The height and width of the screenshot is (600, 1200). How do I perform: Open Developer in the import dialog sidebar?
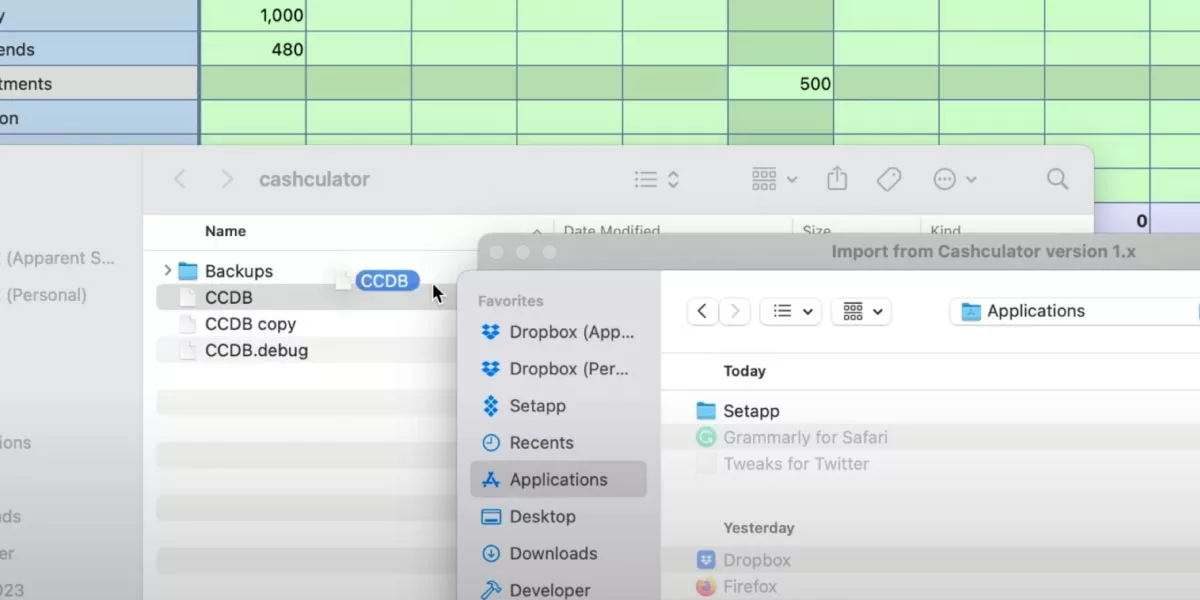[x=558, y=590]
